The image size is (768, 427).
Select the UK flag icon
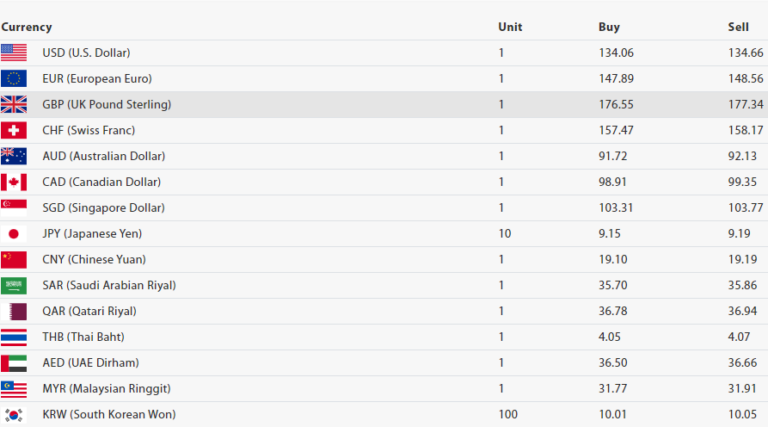[14, 105]
